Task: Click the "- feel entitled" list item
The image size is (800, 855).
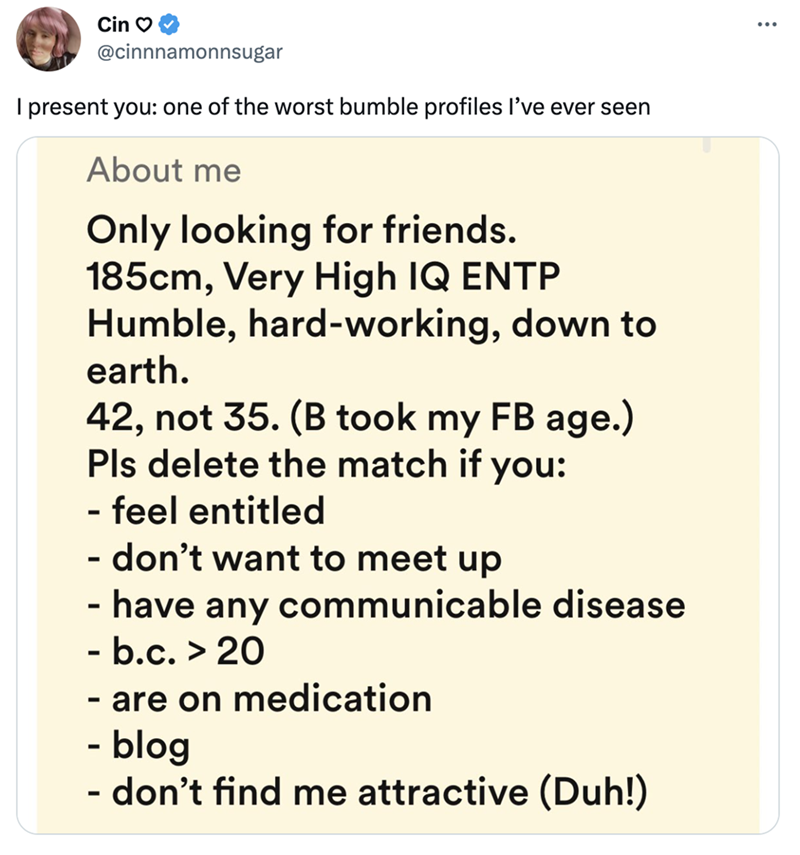Action: (206, 512)
